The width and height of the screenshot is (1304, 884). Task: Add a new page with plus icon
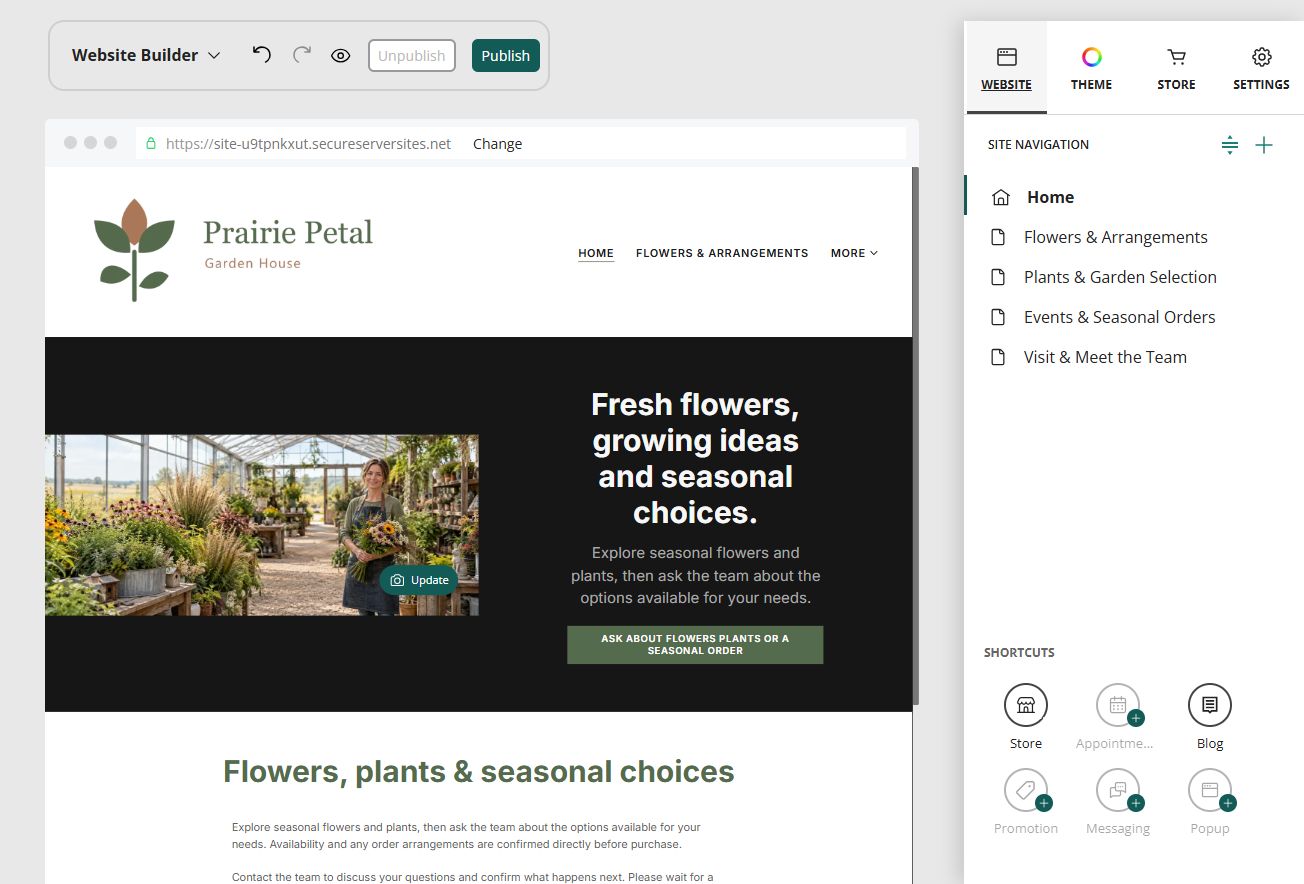point(1264,145)
